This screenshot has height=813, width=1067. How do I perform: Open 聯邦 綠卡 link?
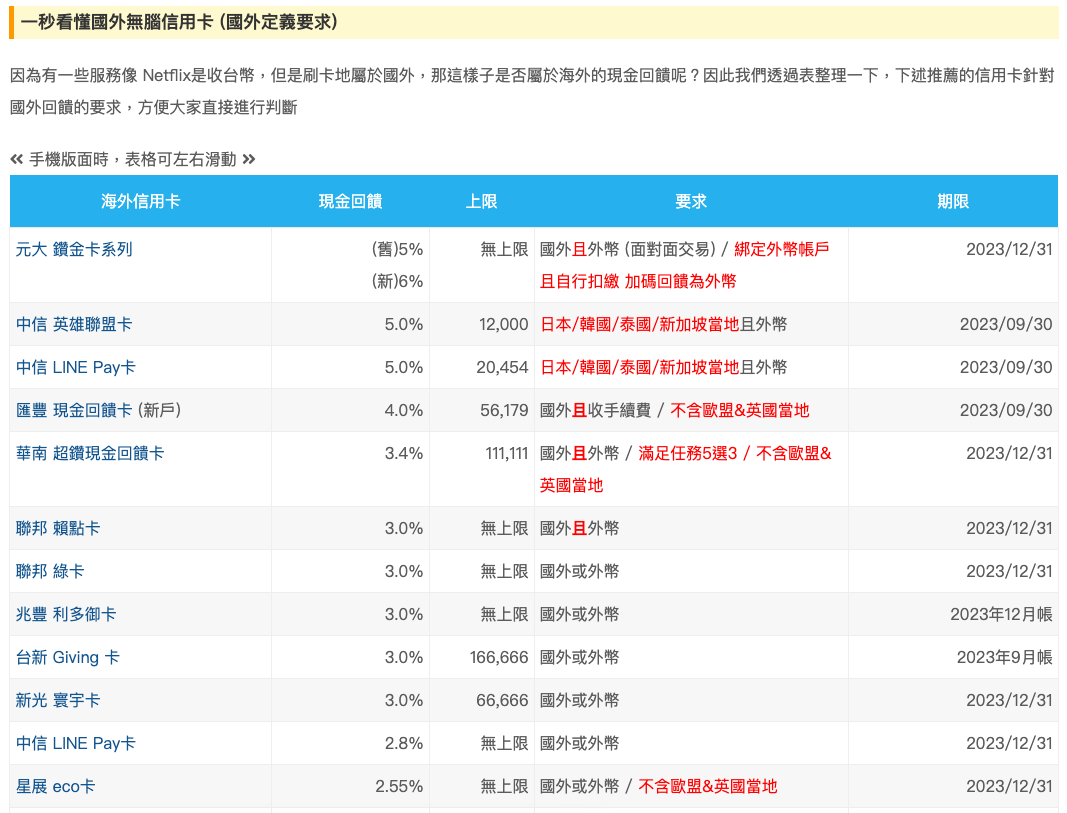tap(50, 571)
